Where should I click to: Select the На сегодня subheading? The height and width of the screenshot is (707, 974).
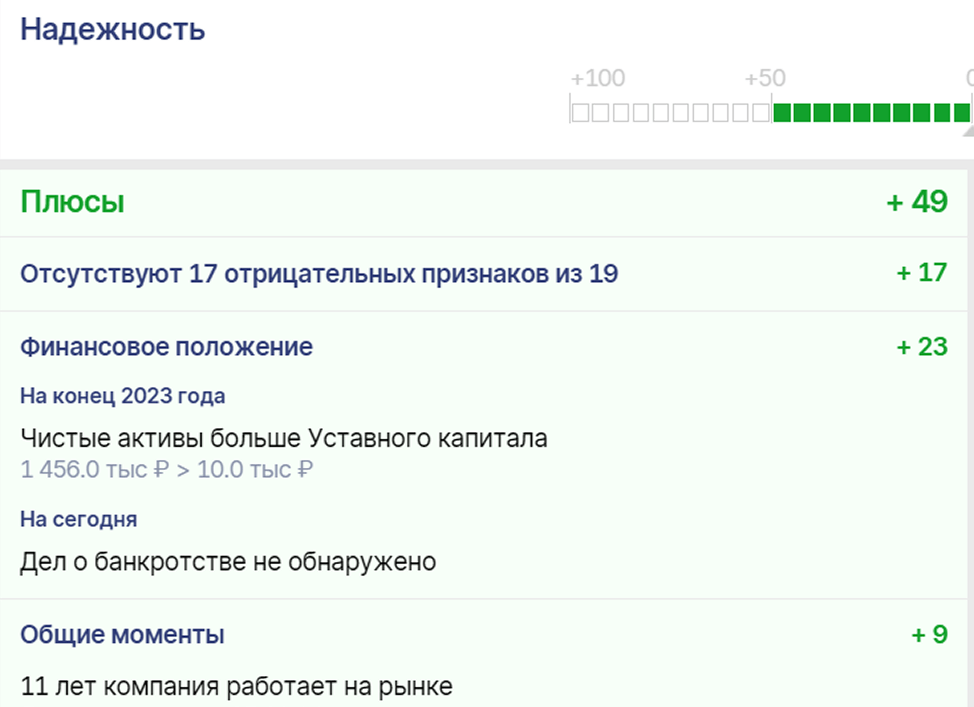[x=78, y=519]
